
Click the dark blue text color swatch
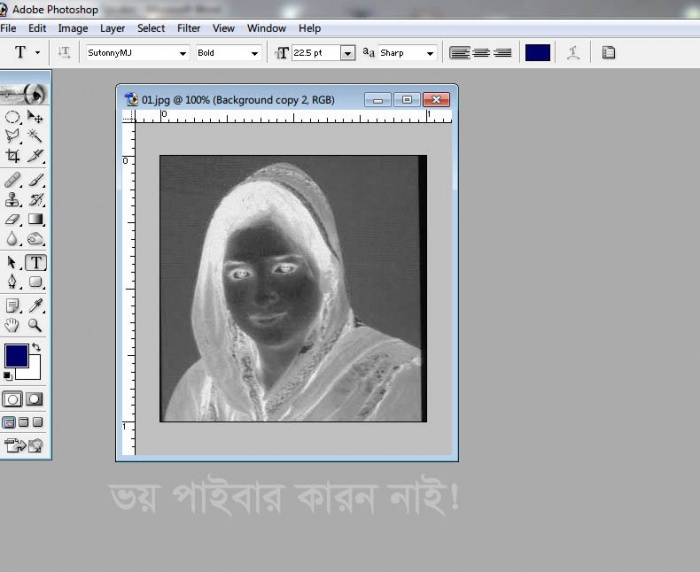tap(538, 52)
